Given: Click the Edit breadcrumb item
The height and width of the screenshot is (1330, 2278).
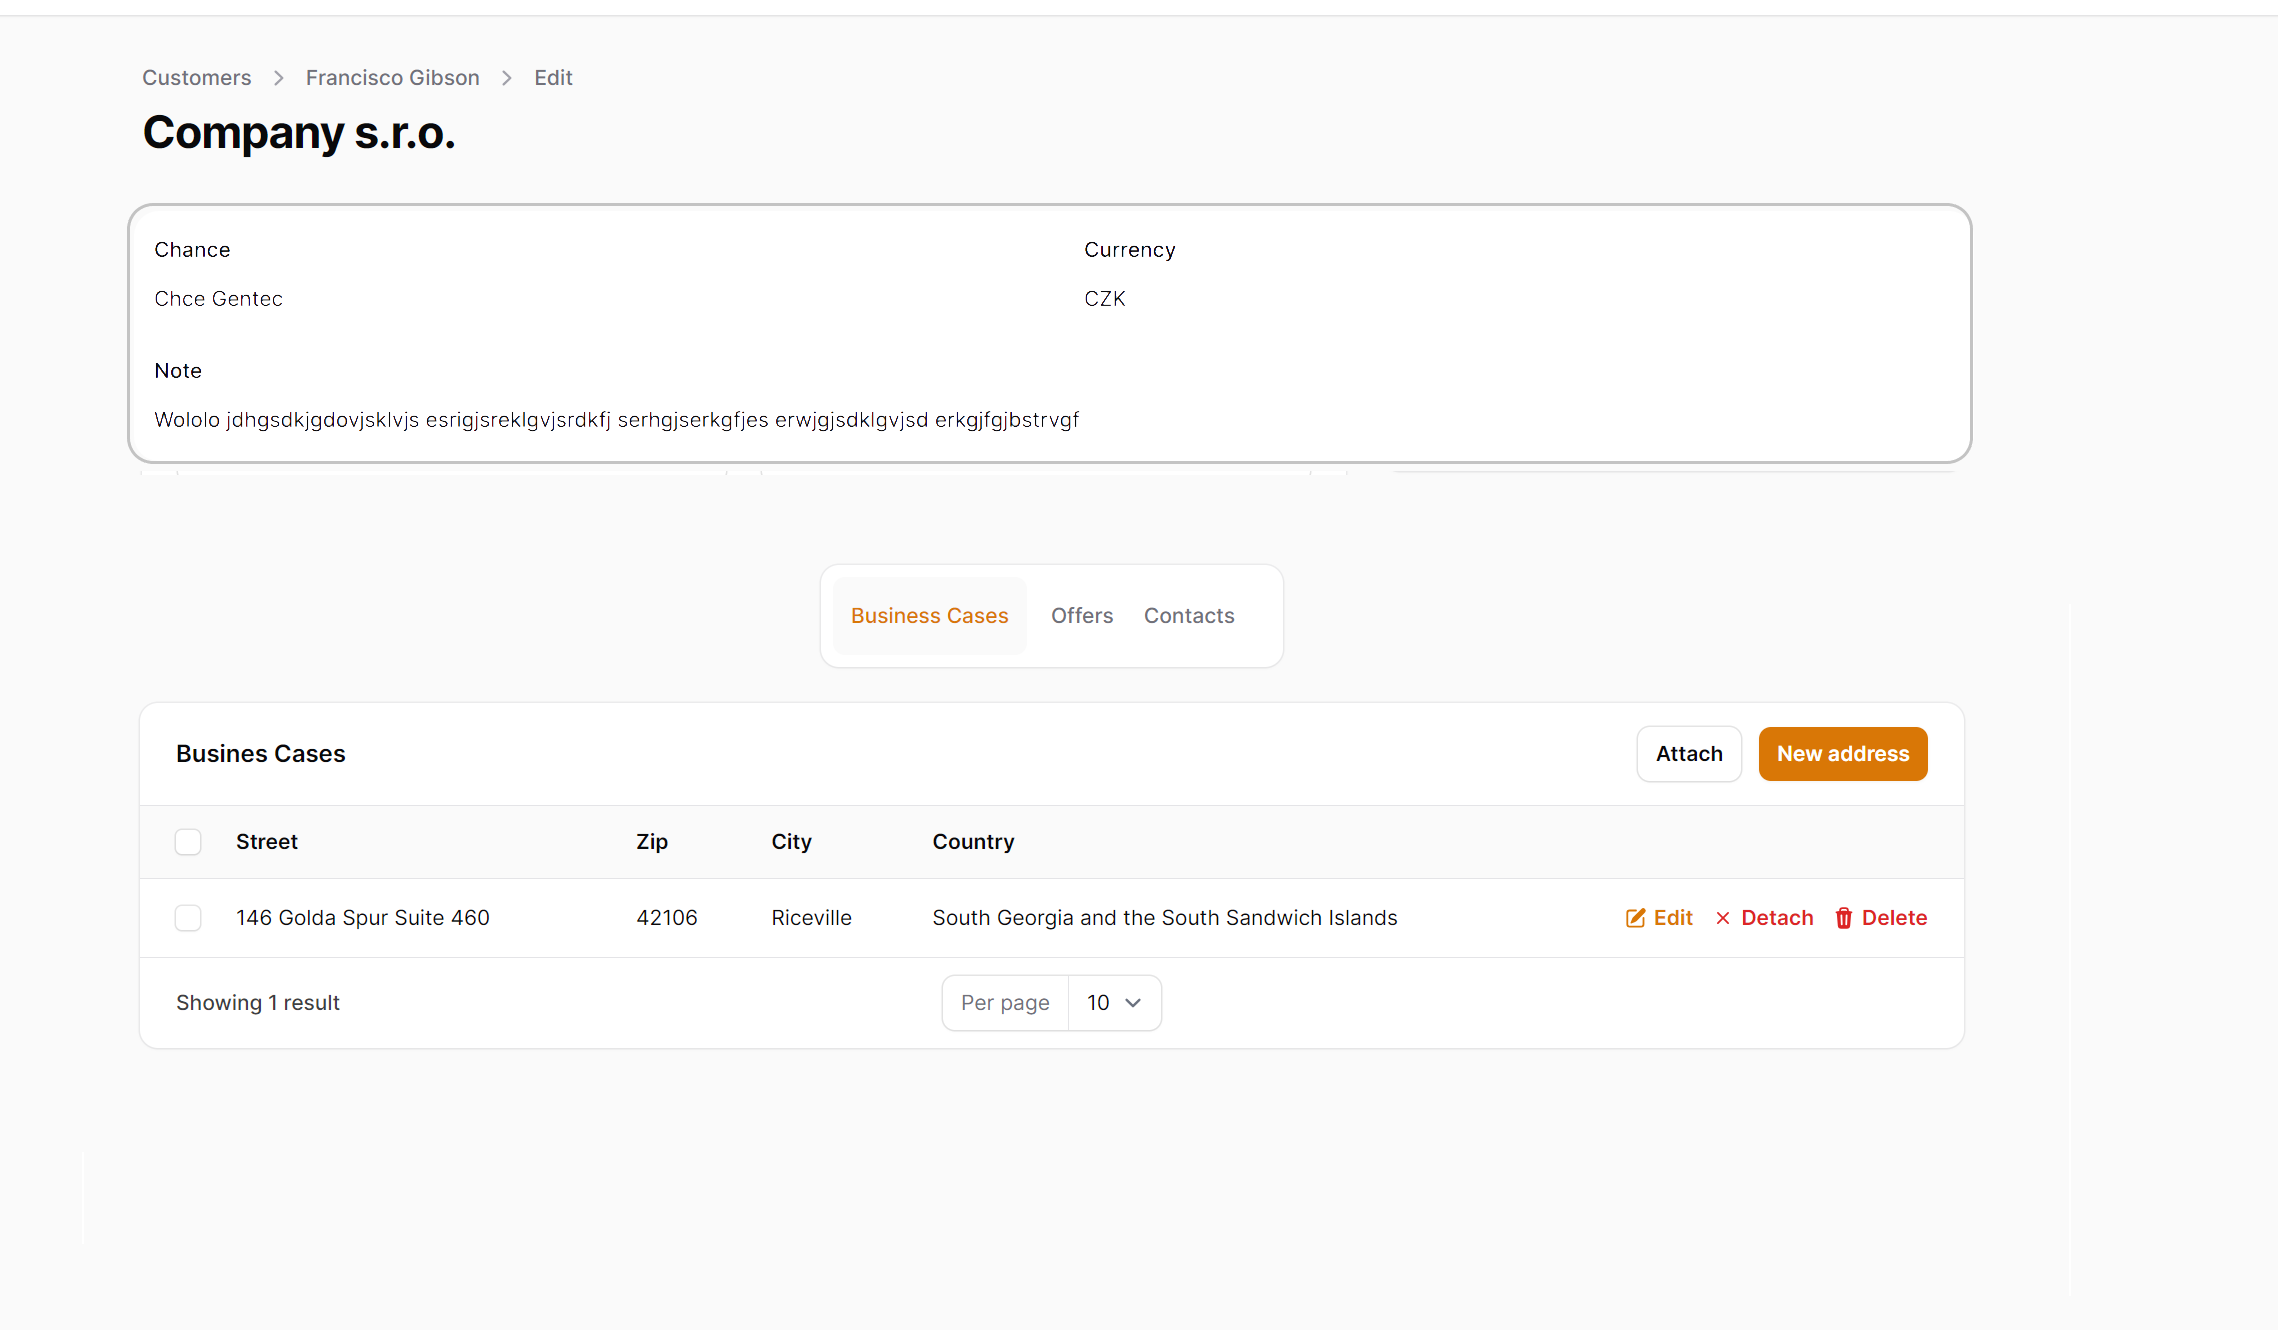Looking at the screenshot, I should click(x=553, y=78).
